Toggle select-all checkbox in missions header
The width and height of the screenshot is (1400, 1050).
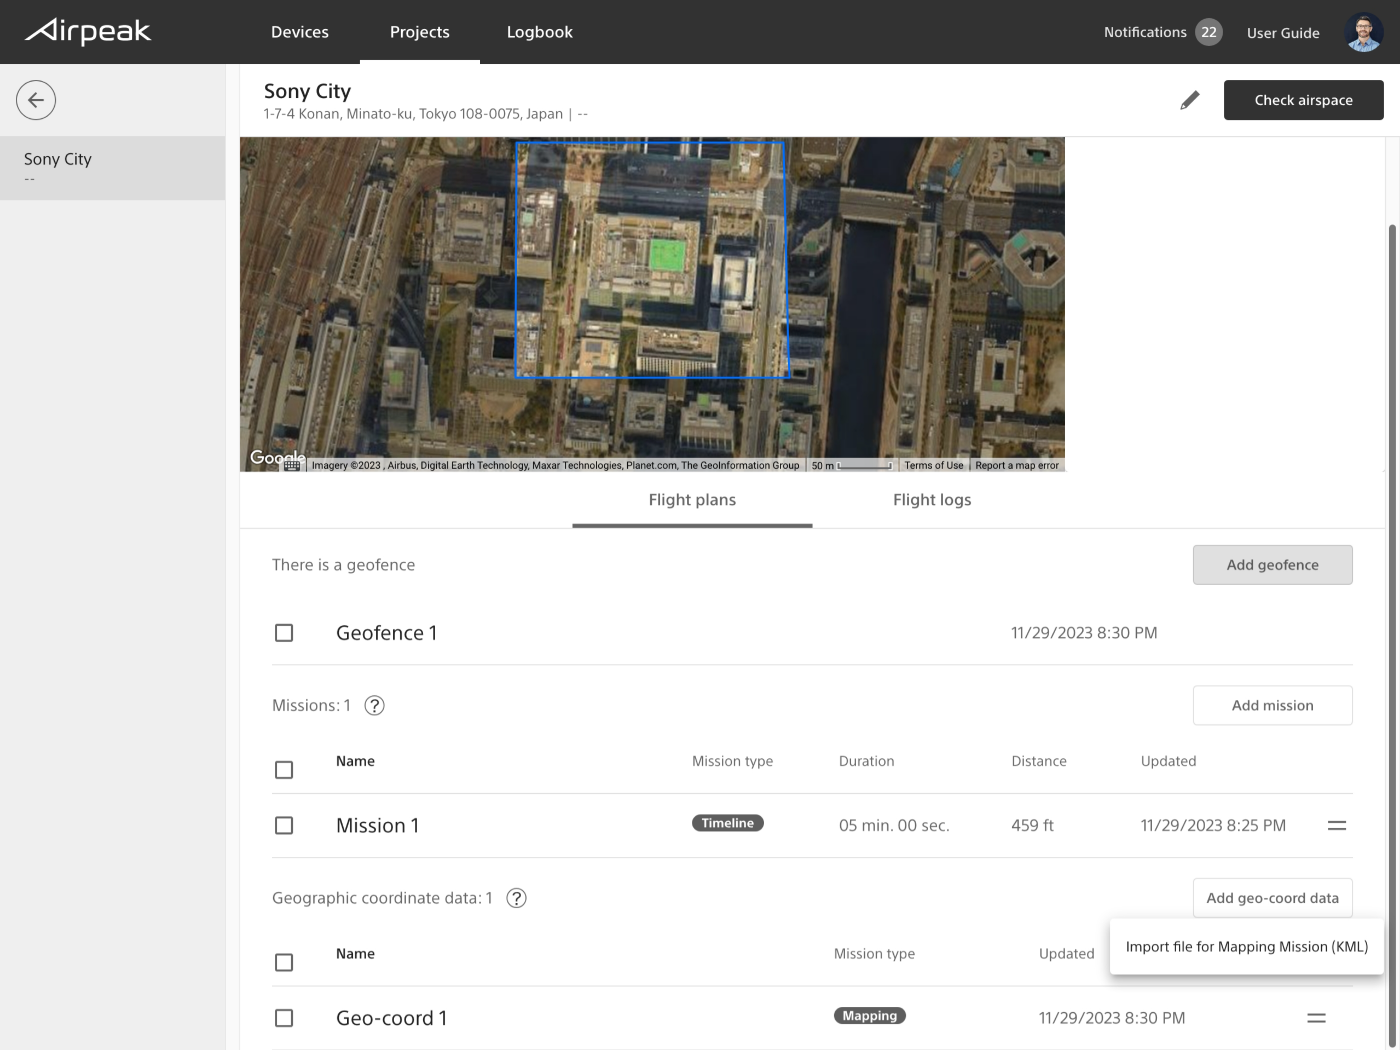coord(284,770)
